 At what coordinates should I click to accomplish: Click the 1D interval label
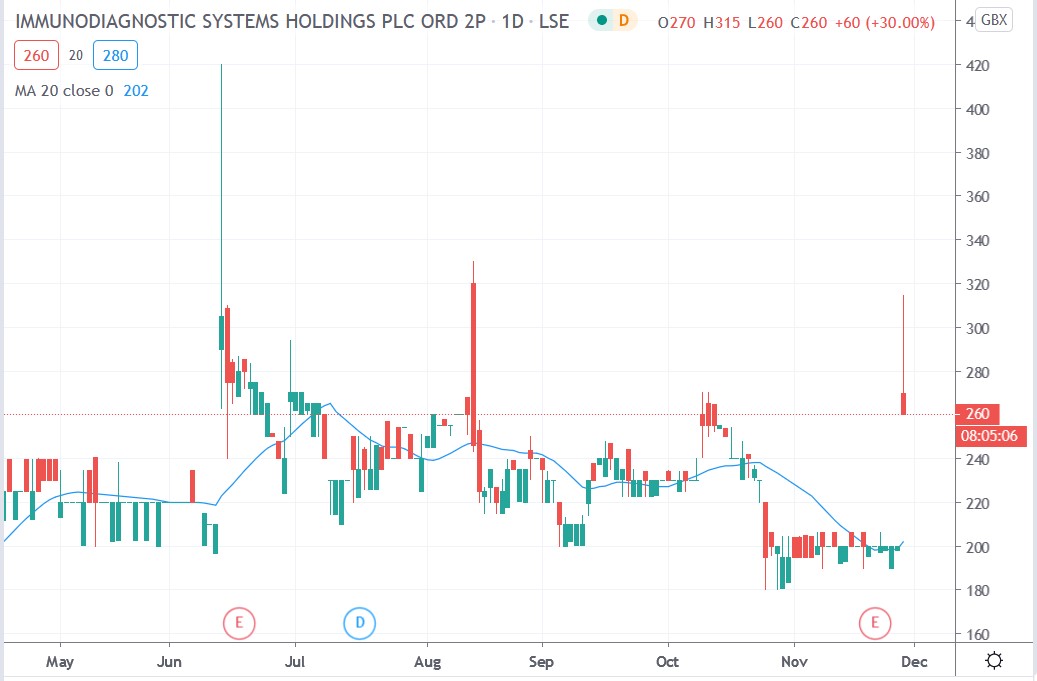click(x=513, y=21)
